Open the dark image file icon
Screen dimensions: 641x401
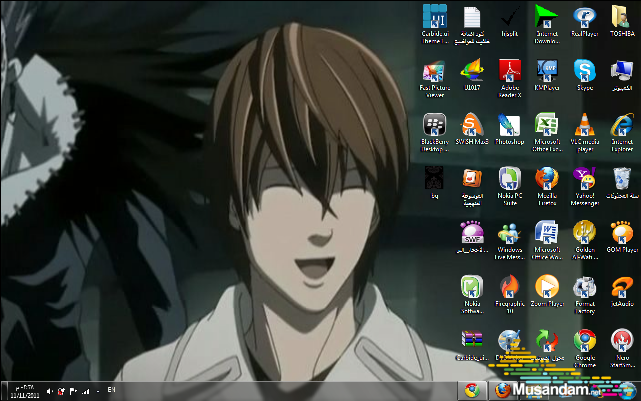click(x=434, y=182)
